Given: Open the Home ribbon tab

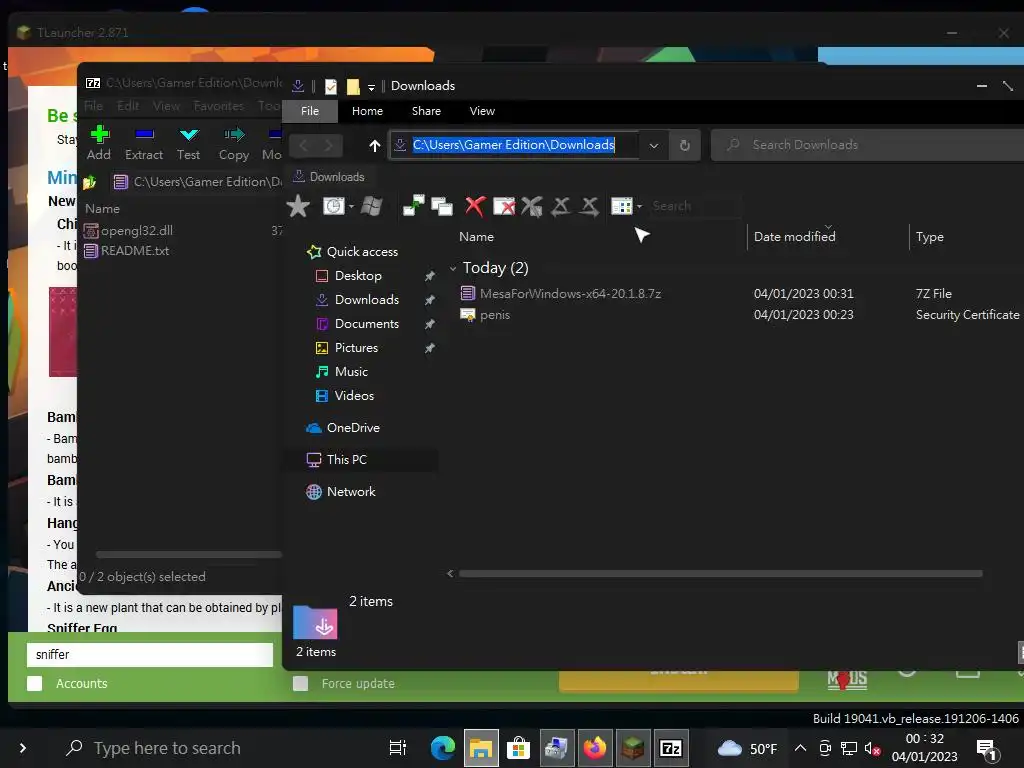Looking at the screenshot, I should 368,111.
